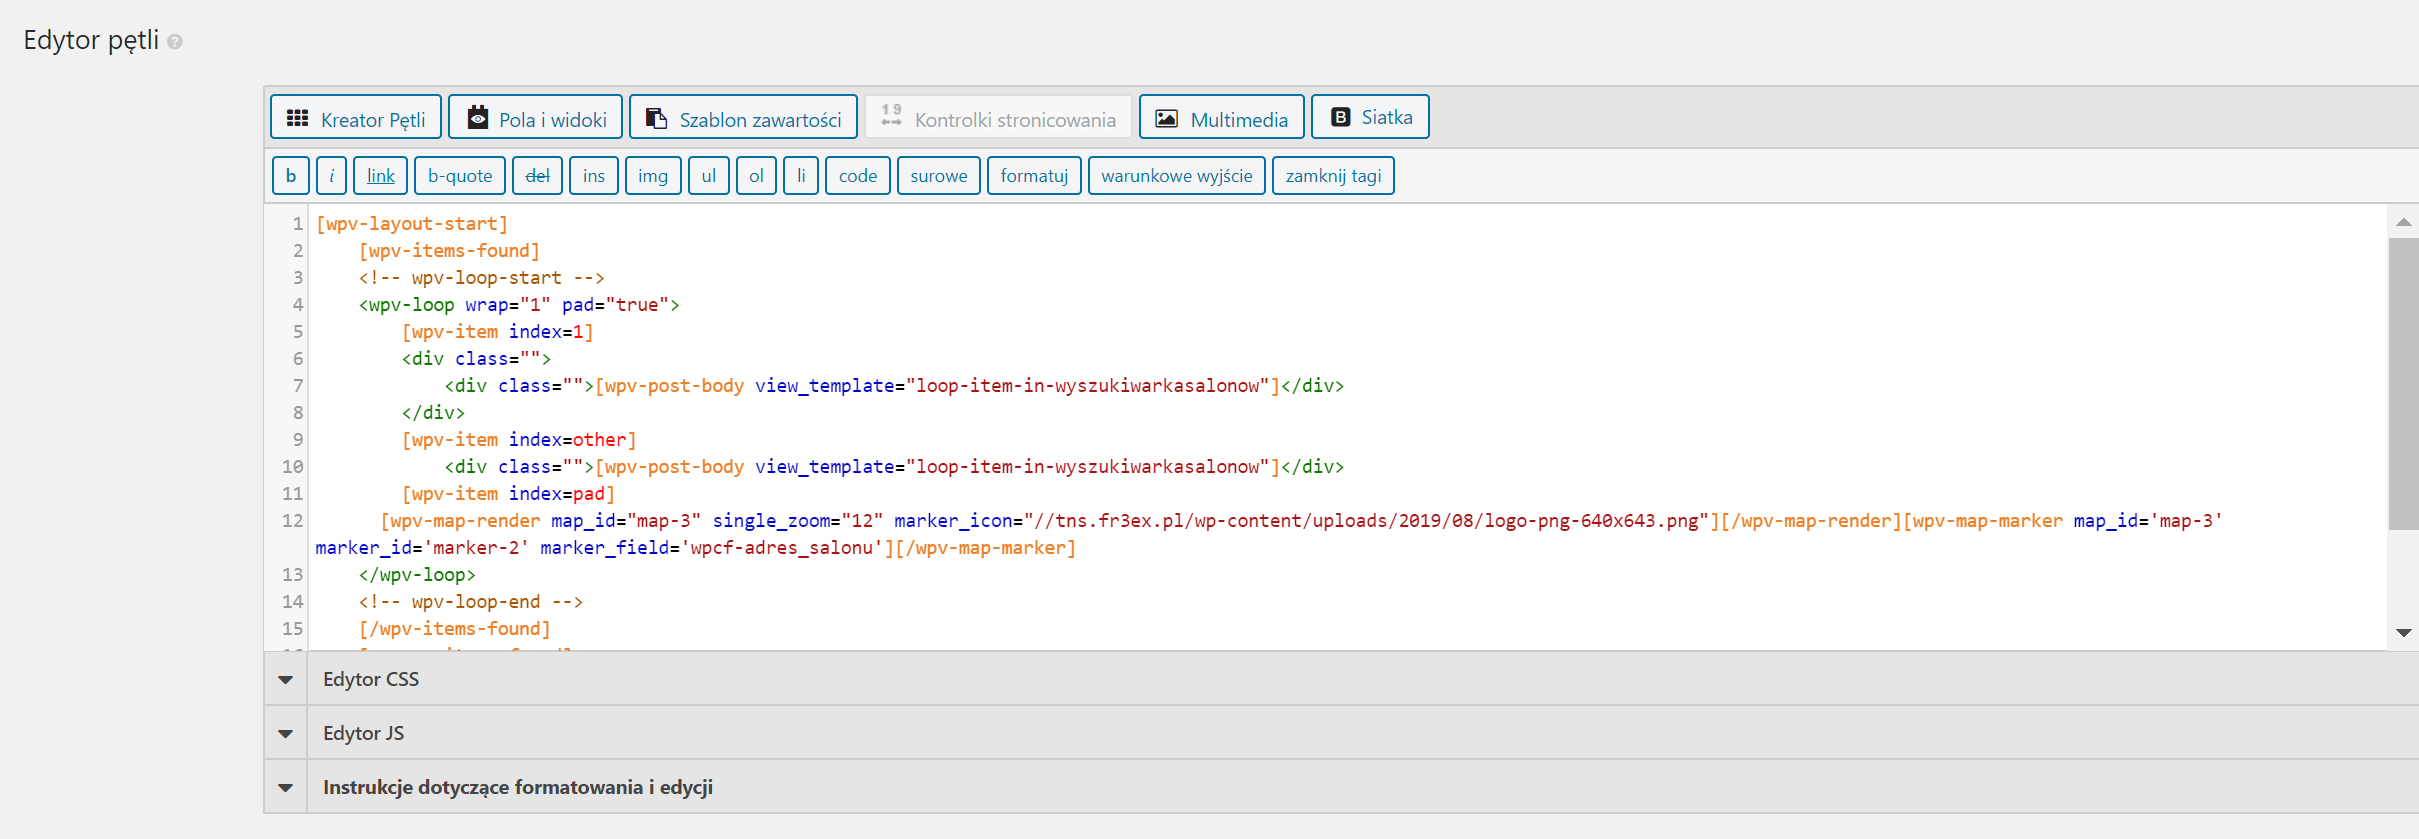The height and width of the screenshot is (839, 2419).
Task: Click the [wpv-item index=pad] line
Action: 508,494
